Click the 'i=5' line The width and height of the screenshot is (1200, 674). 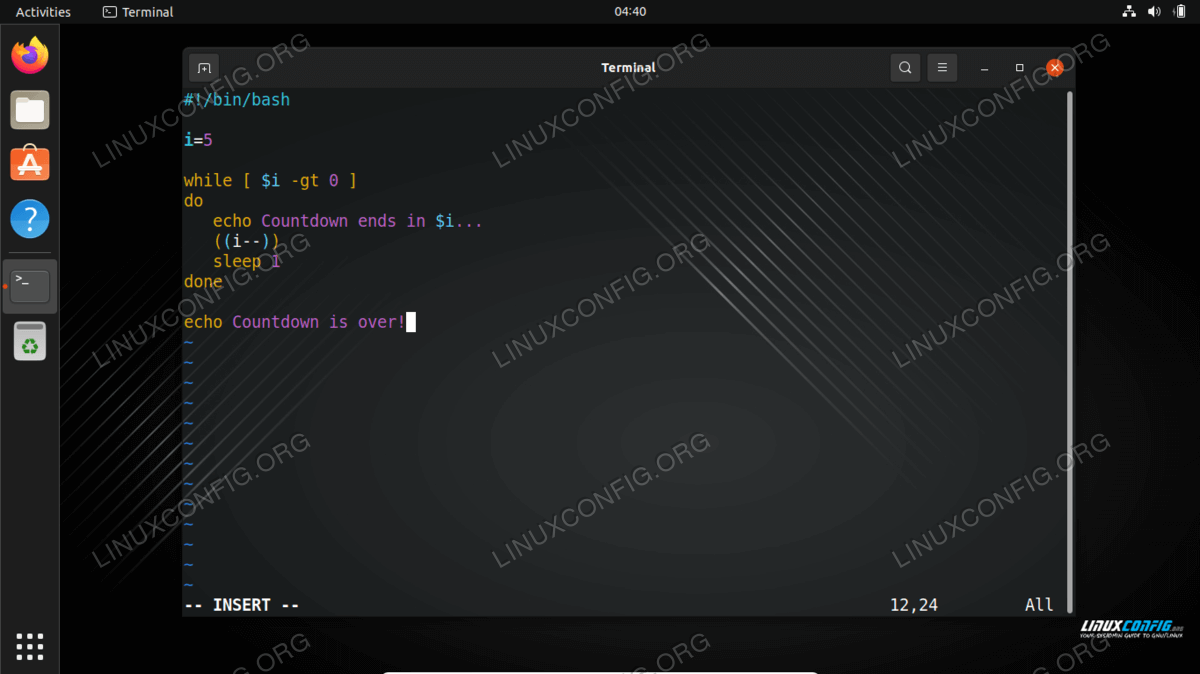(x=198, y=140)
